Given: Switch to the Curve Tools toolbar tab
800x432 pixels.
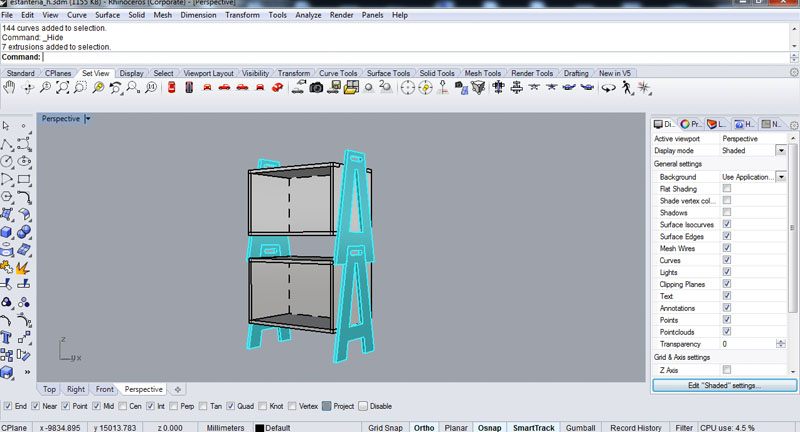Looking at the screenshot, I should [338, 73].
